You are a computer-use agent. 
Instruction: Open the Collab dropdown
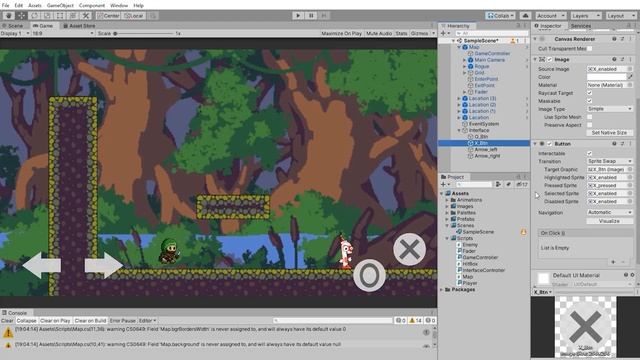coord(501,16)
